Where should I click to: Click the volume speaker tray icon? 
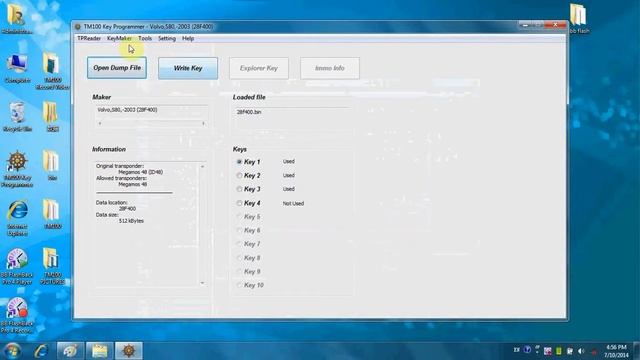581,351
